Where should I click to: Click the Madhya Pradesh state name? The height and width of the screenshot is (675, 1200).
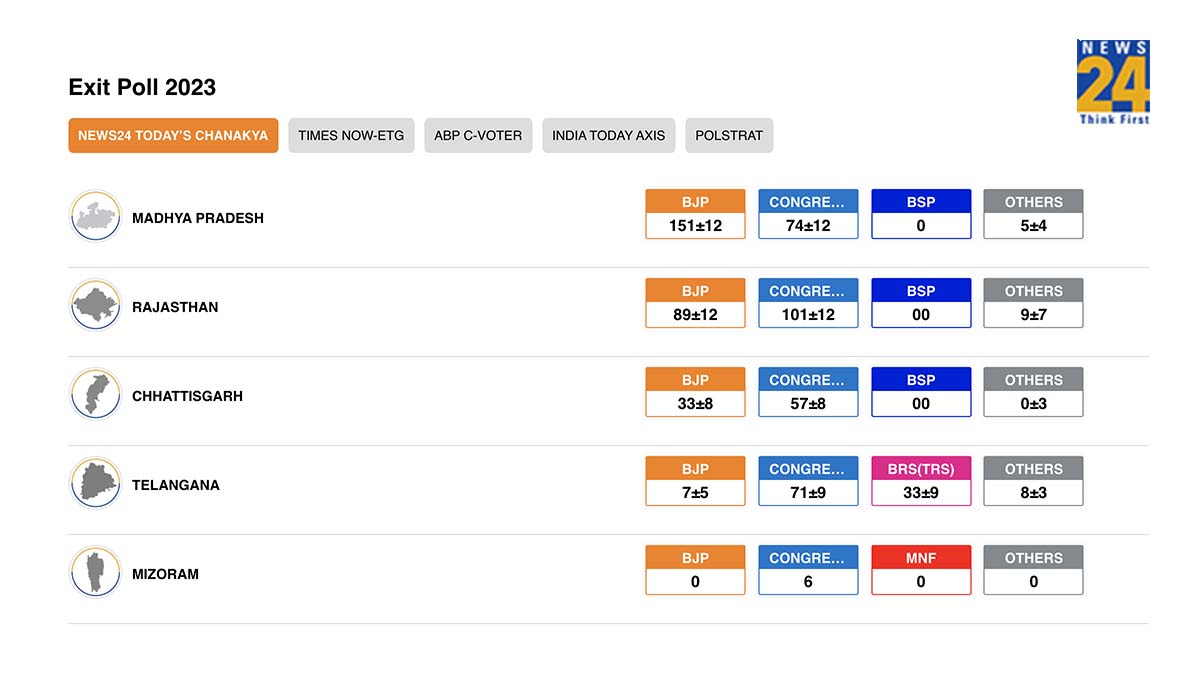[198, 218]
